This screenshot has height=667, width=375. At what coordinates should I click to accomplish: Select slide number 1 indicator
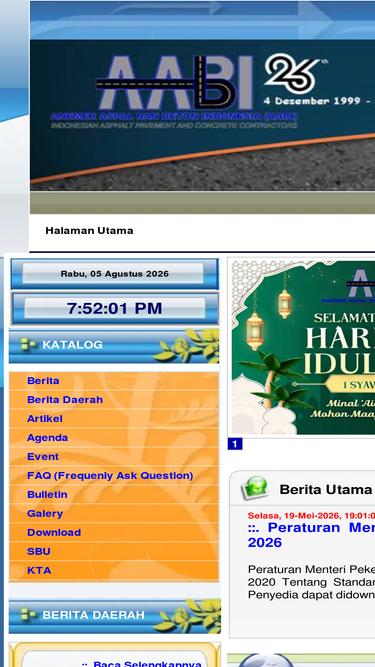pyautogui.click(x=235, y=444)
